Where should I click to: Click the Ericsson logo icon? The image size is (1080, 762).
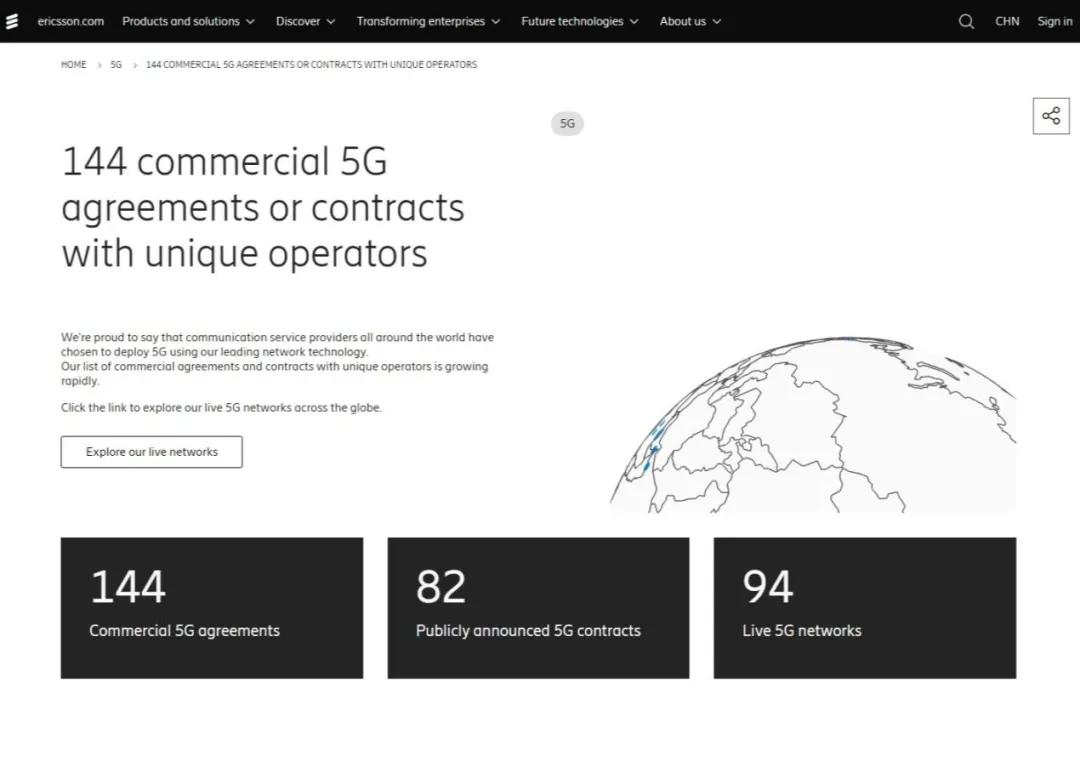click(12, 21)
